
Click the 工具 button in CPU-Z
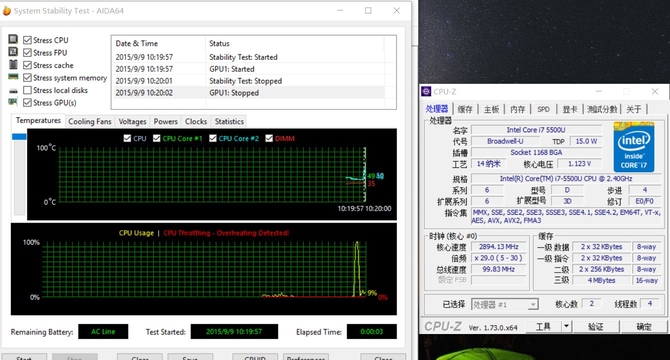tap(543, 327)
